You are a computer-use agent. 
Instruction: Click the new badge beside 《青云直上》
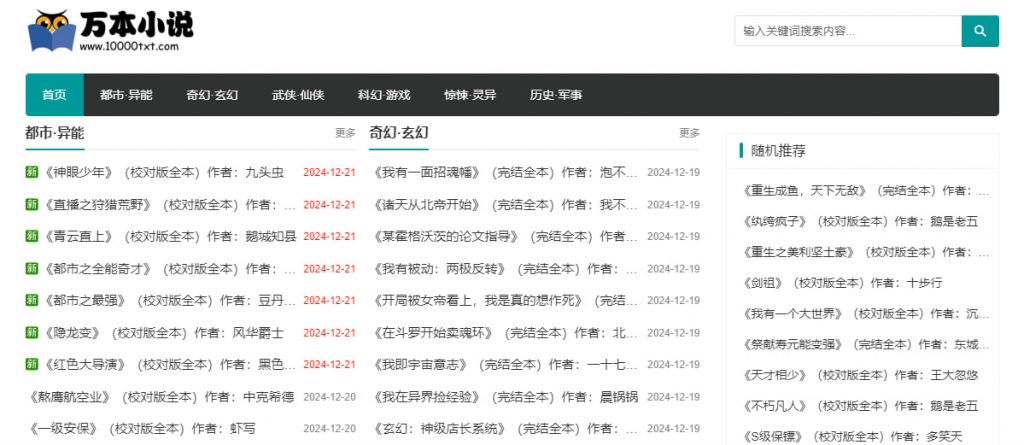coord(31,236)
